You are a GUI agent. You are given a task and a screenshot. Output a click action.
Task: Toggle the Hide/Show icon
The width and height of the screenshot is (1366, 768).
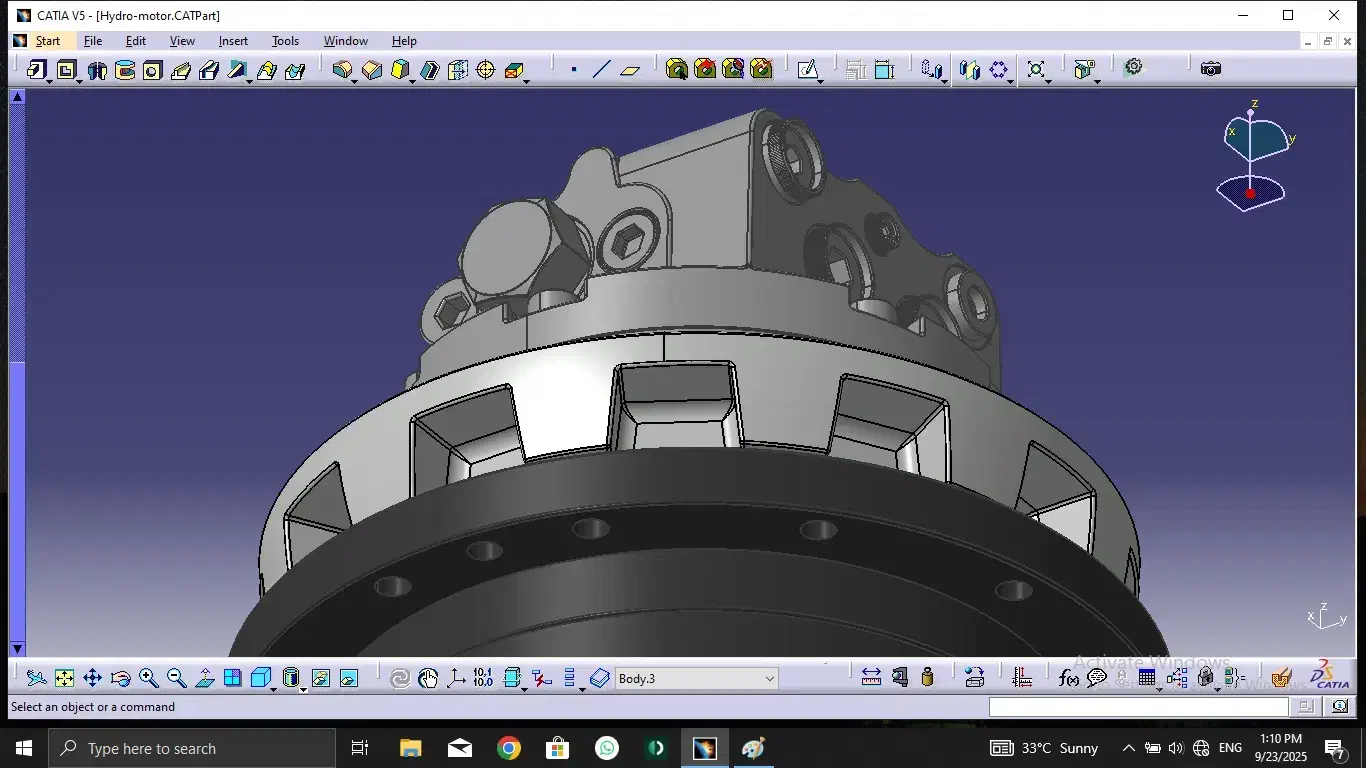coord(320,678)
